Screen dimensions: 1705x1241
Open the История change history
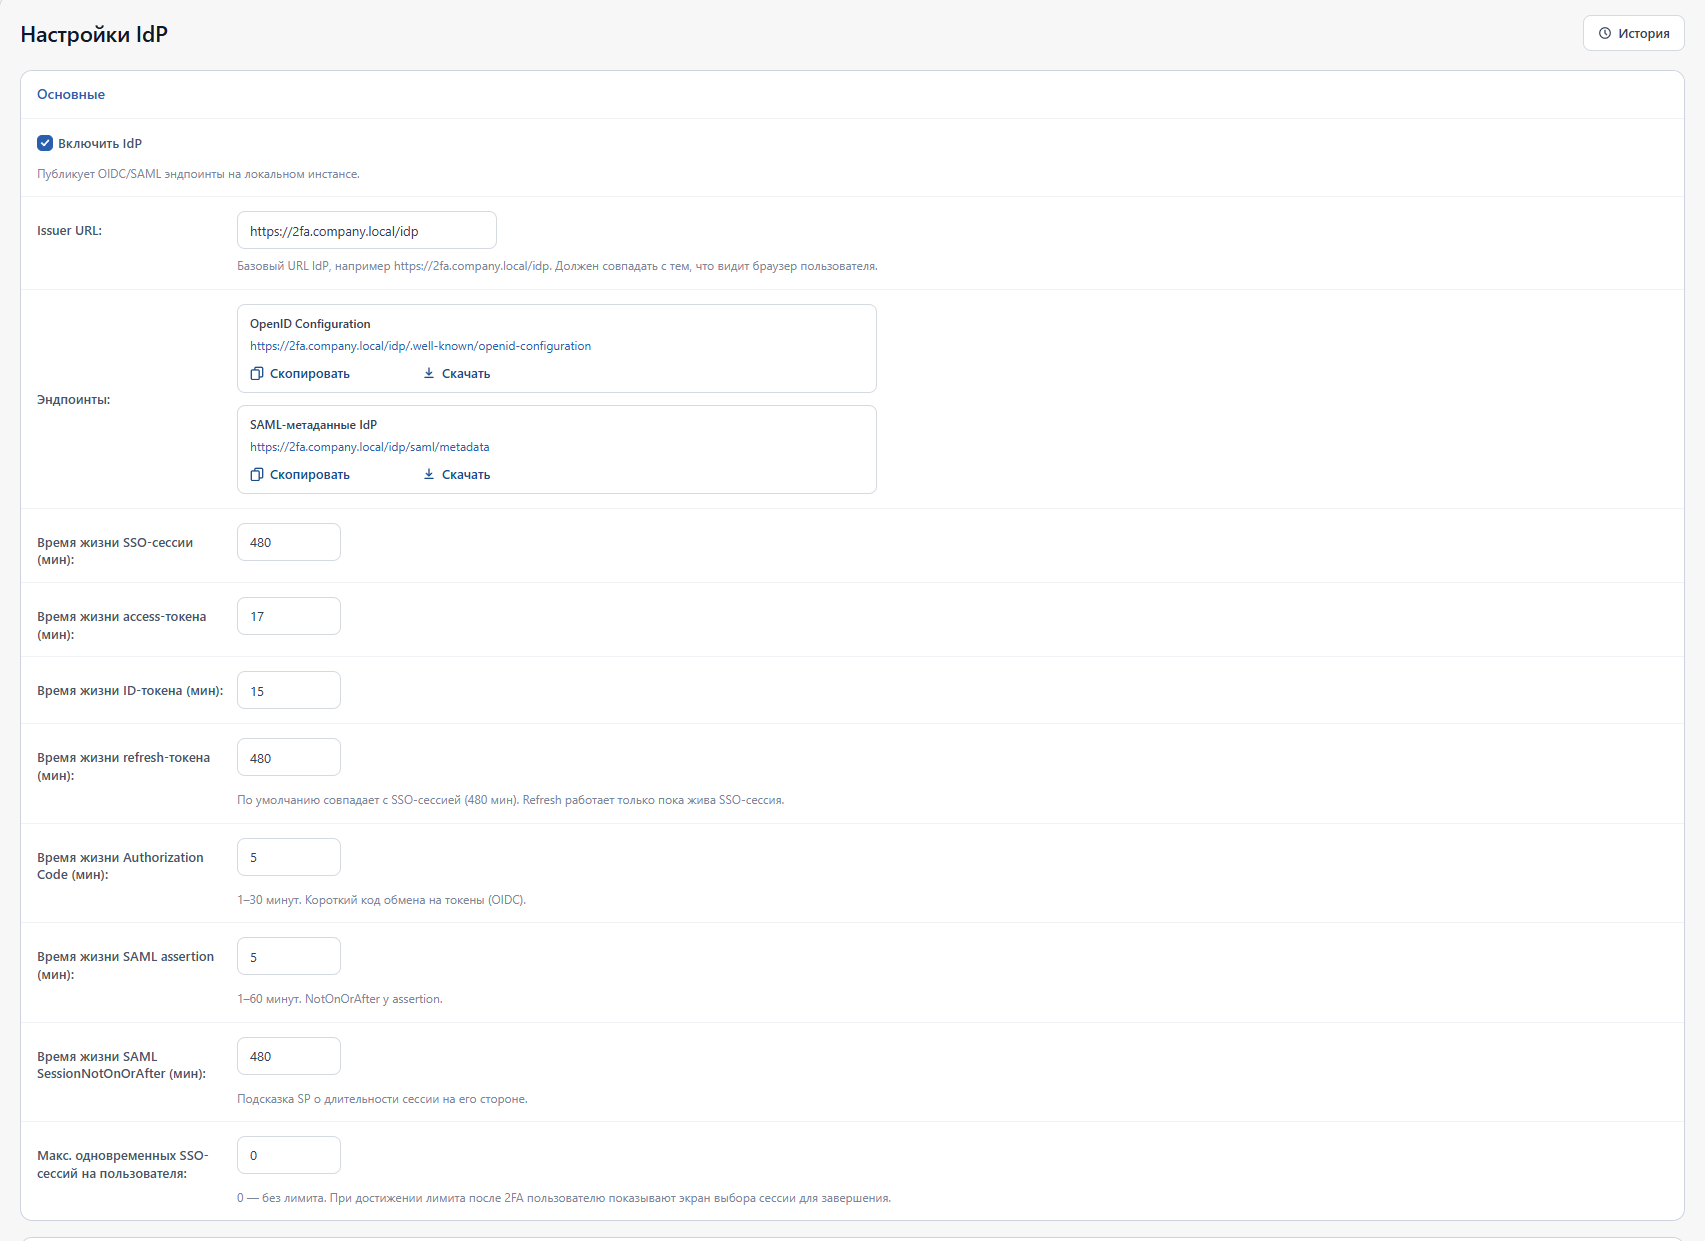coord(1633,33)
